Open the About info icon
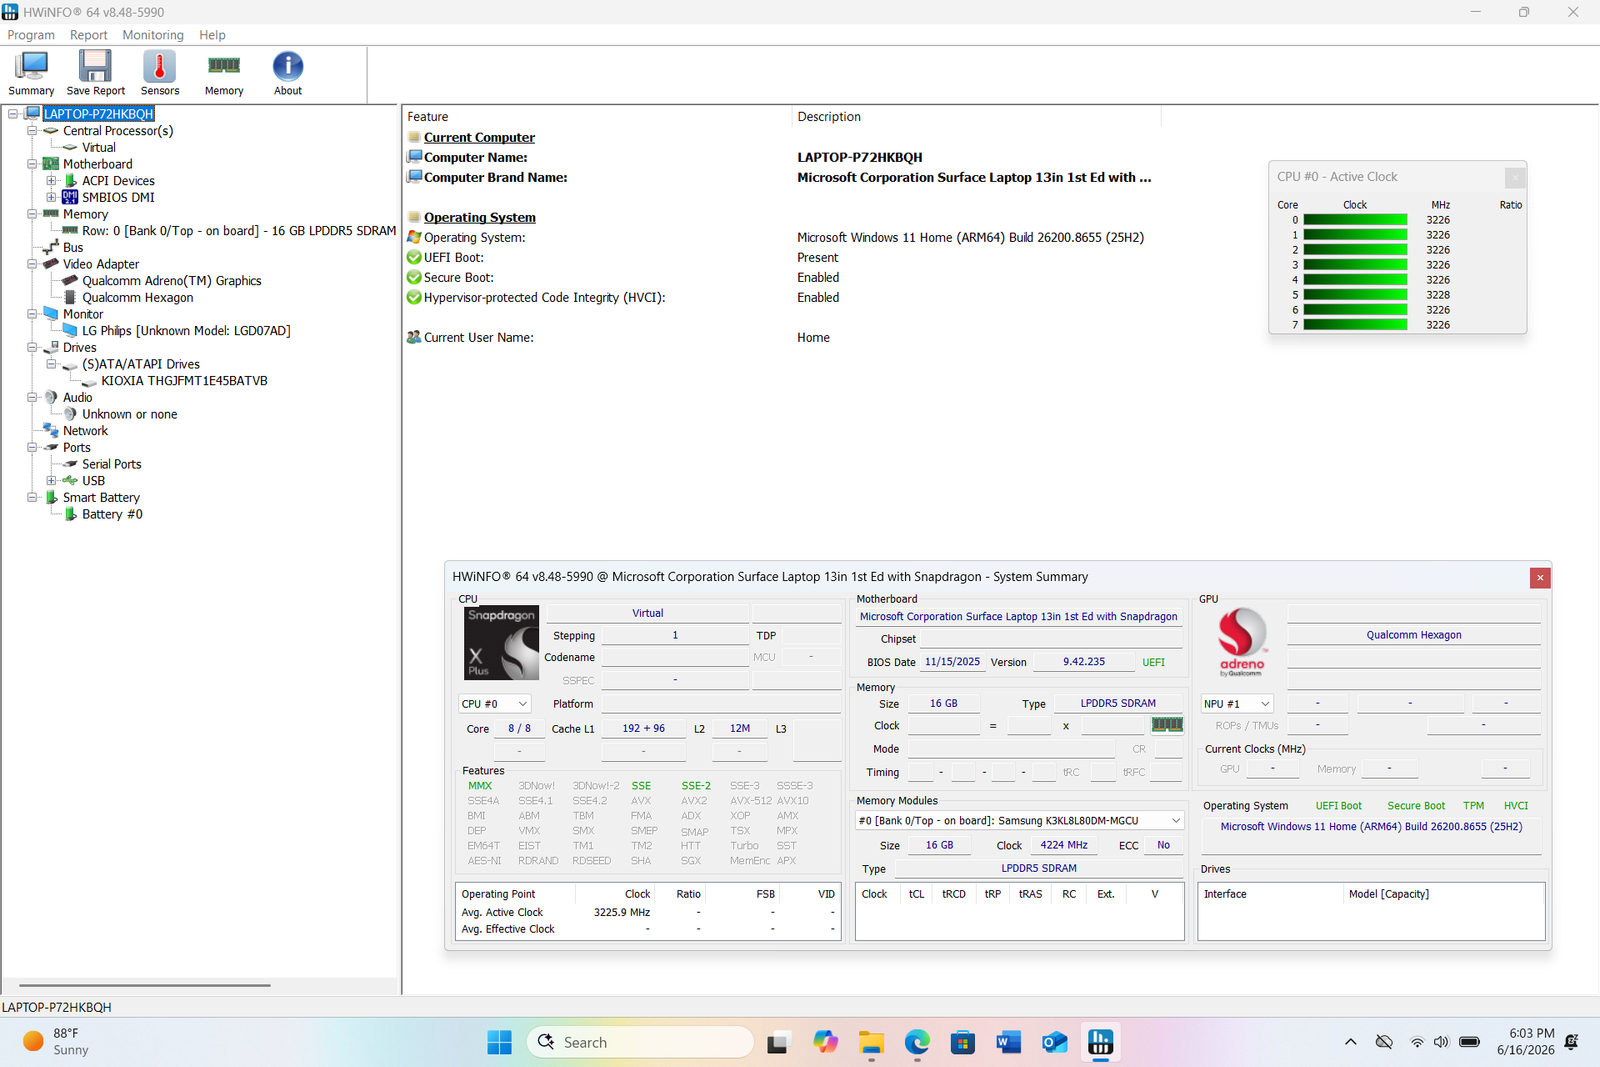The image size is (1600, 1067). (x=288, y=73)
